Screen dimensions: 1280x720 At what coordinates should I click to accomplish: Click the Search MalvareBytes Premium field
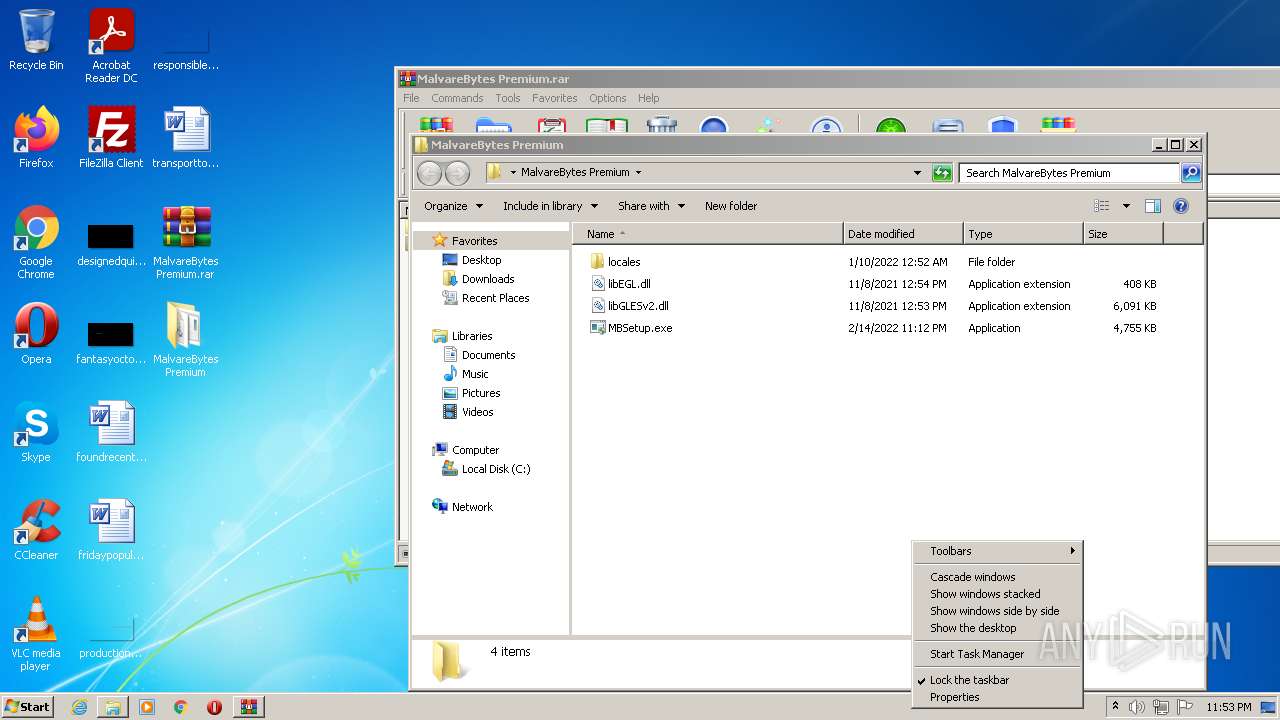coord(1069,173)
